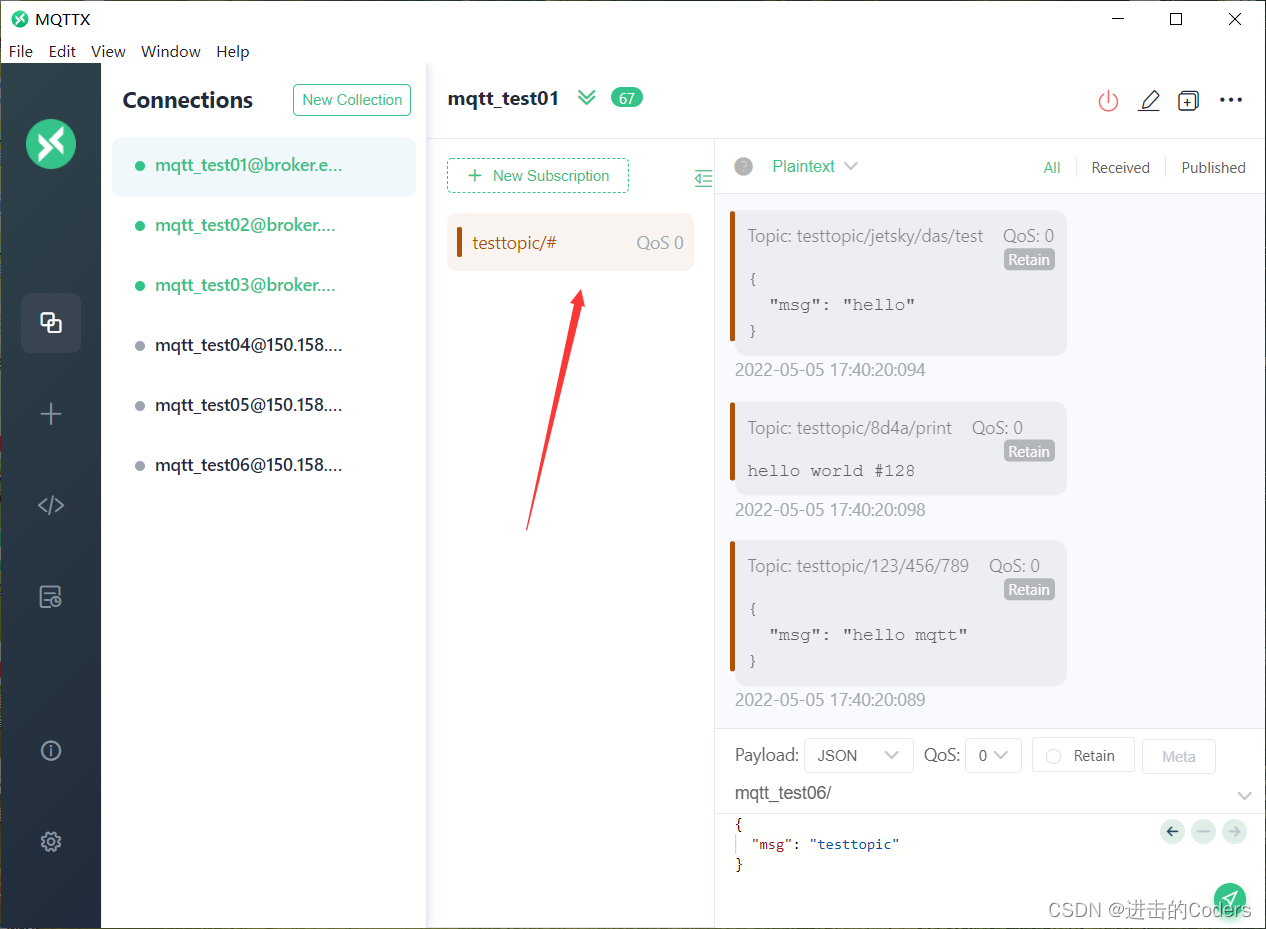The height and width of the screenshot is (929, 1266).
Task: Open the Edit menu
Action: click(62, 51)
